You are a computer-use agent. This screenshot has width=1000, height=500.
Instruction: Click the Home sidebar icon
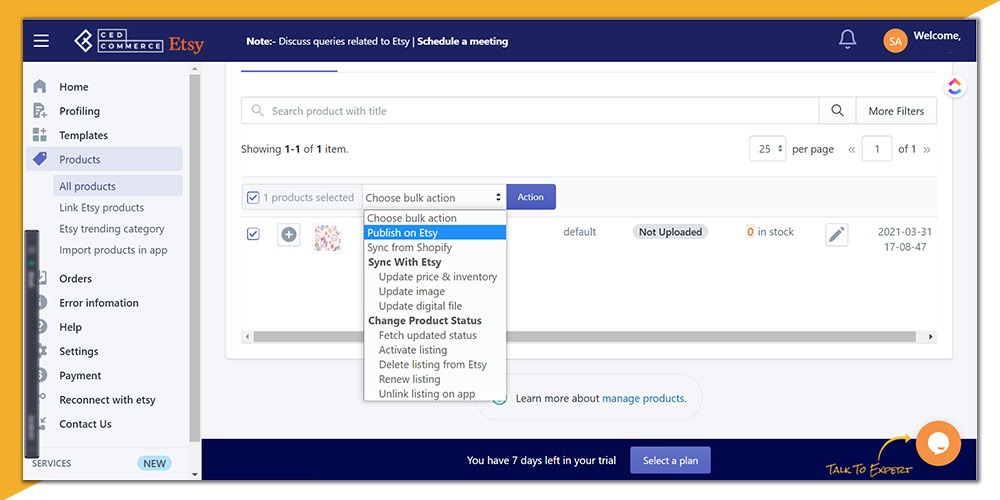click(40, 86)
